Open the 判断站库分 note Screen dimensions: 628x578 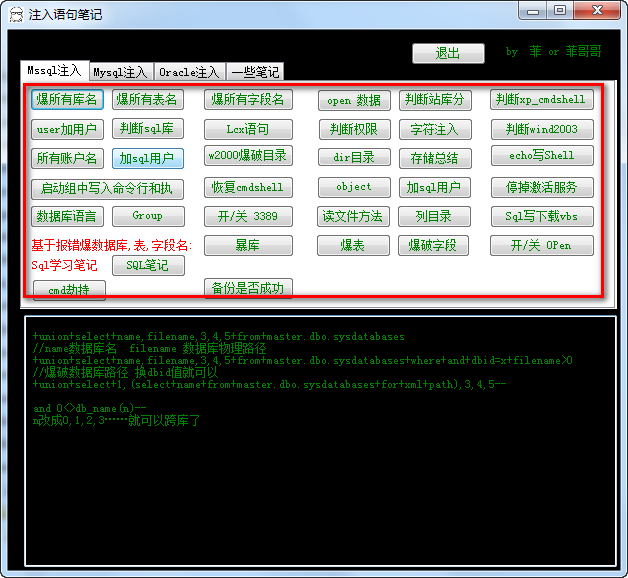coord(435,100)
